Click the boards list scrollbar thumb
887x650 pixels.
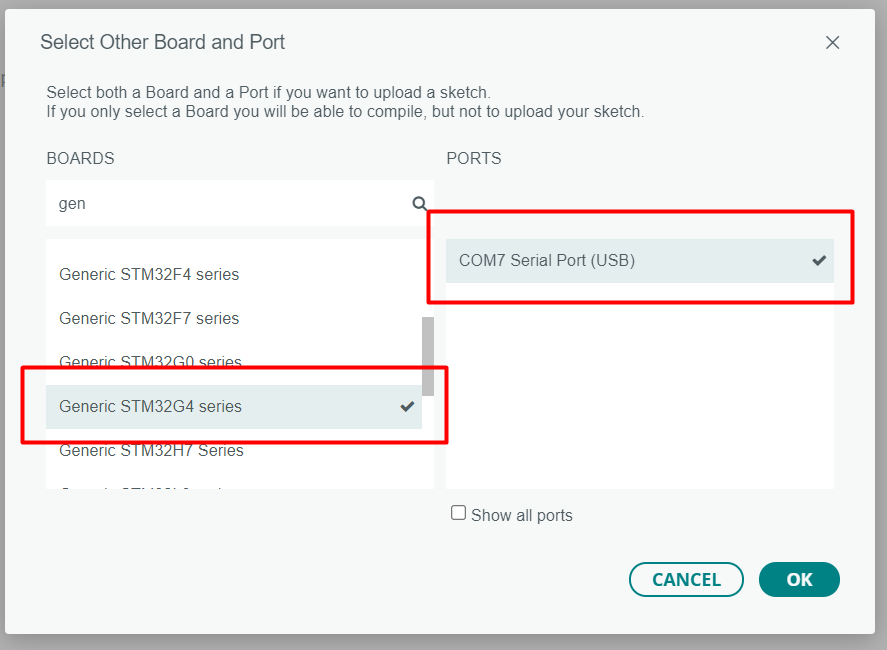pyautogui.click(x=428, y=355)
